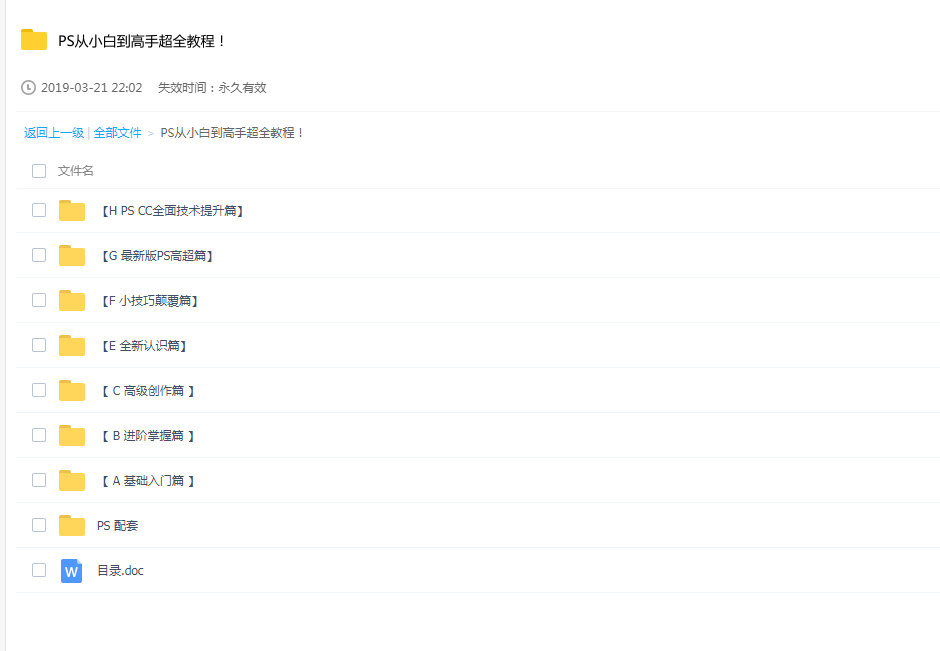Image resolution: width=940 pixels, height=651 pixels.
Task: Check the box for 【 B 进阶掌握篇 】
Action: click(39, 435)
